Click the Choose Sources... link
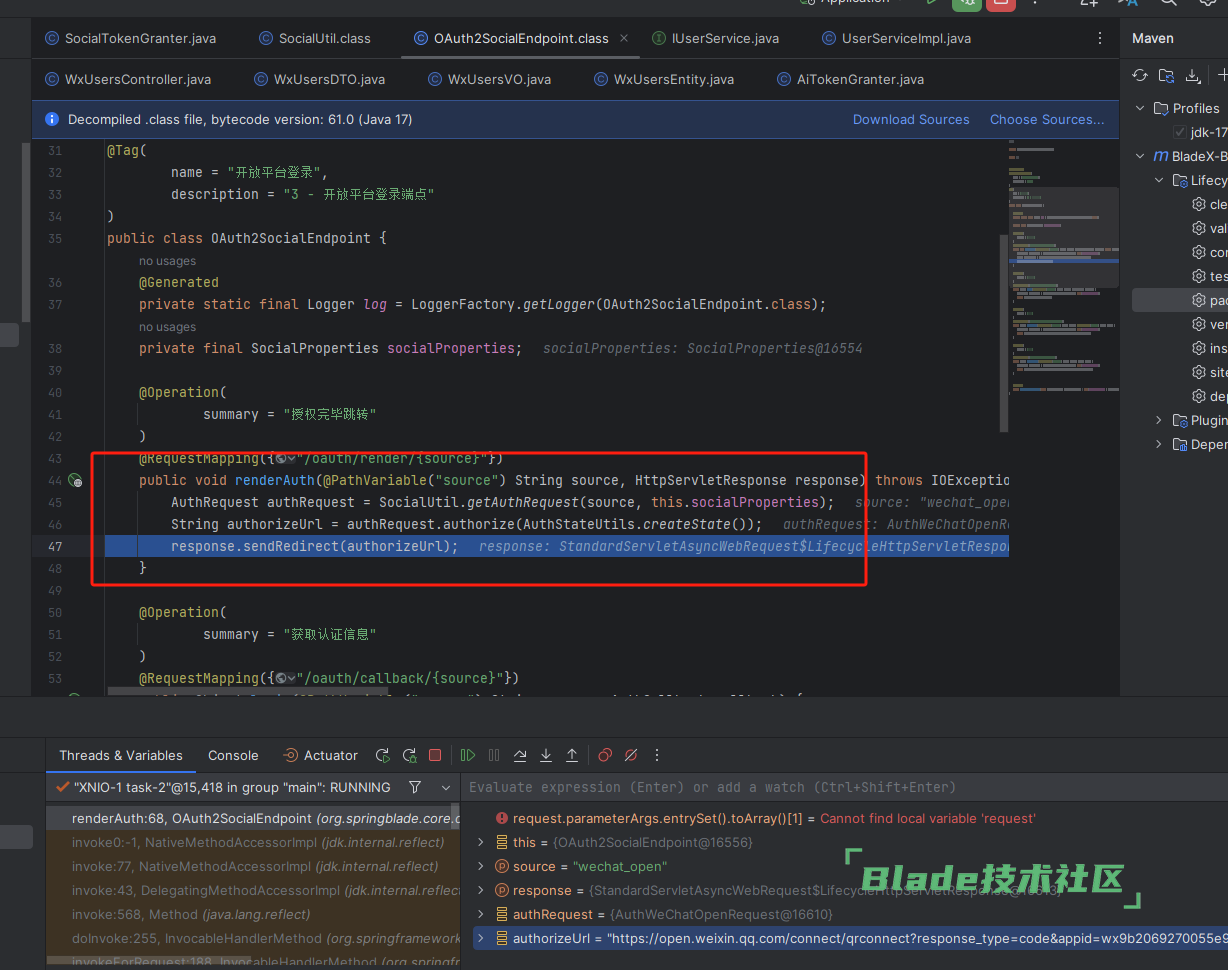The image size is (1228, 970). click(1047, 119)
